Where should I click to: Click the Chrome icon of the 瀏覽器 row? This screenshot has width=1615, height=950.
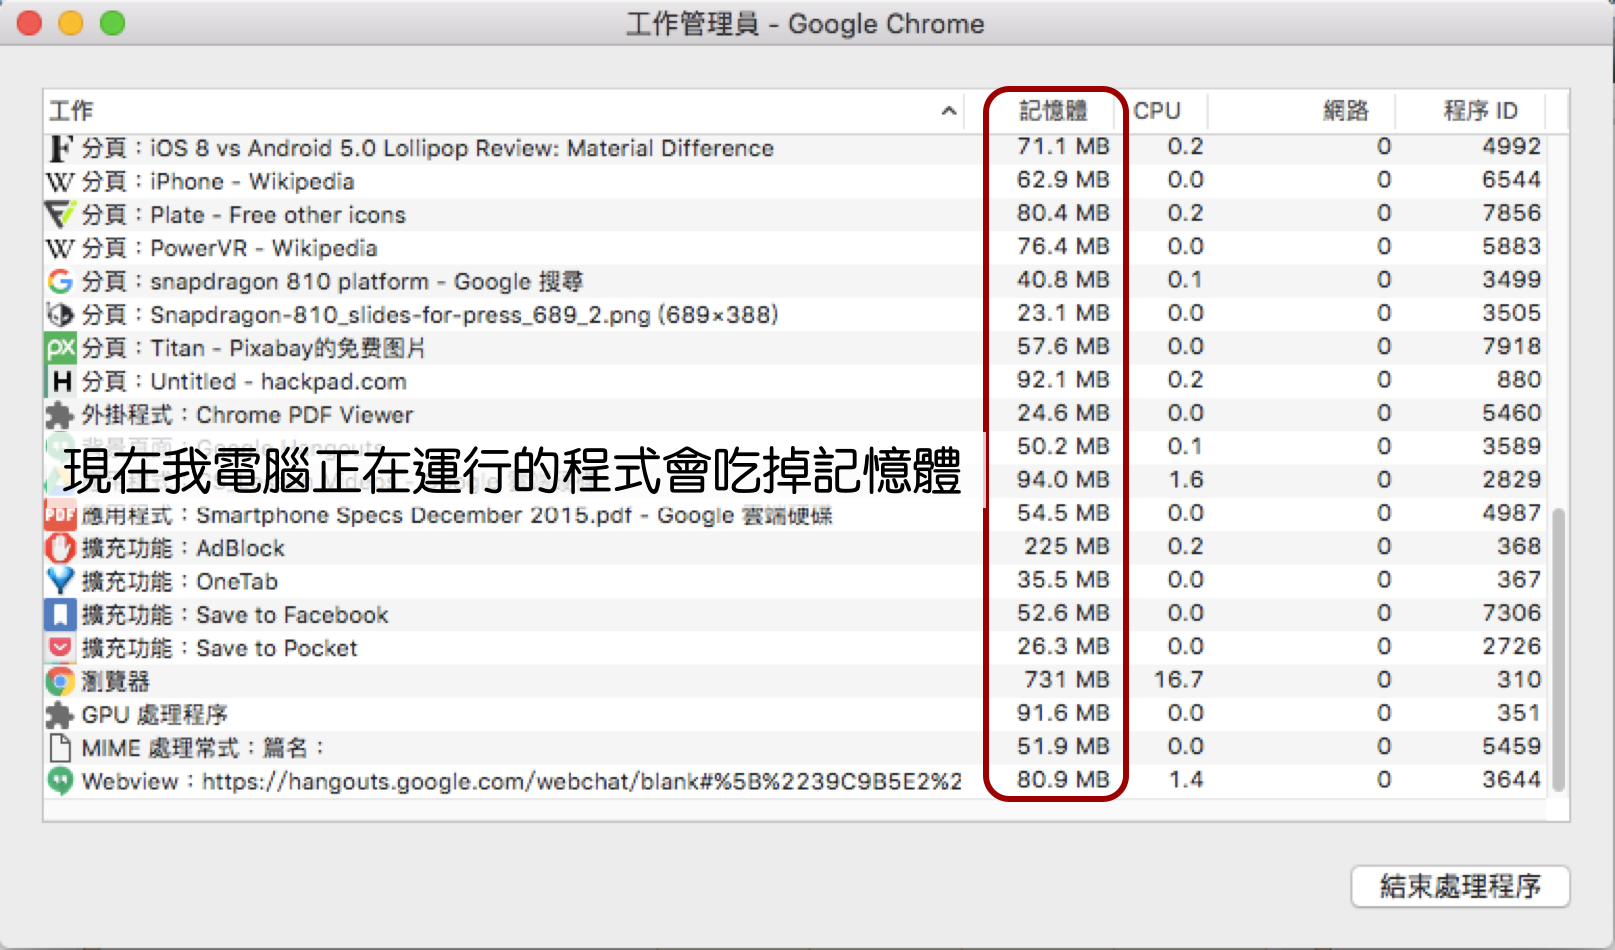(60, 681)
